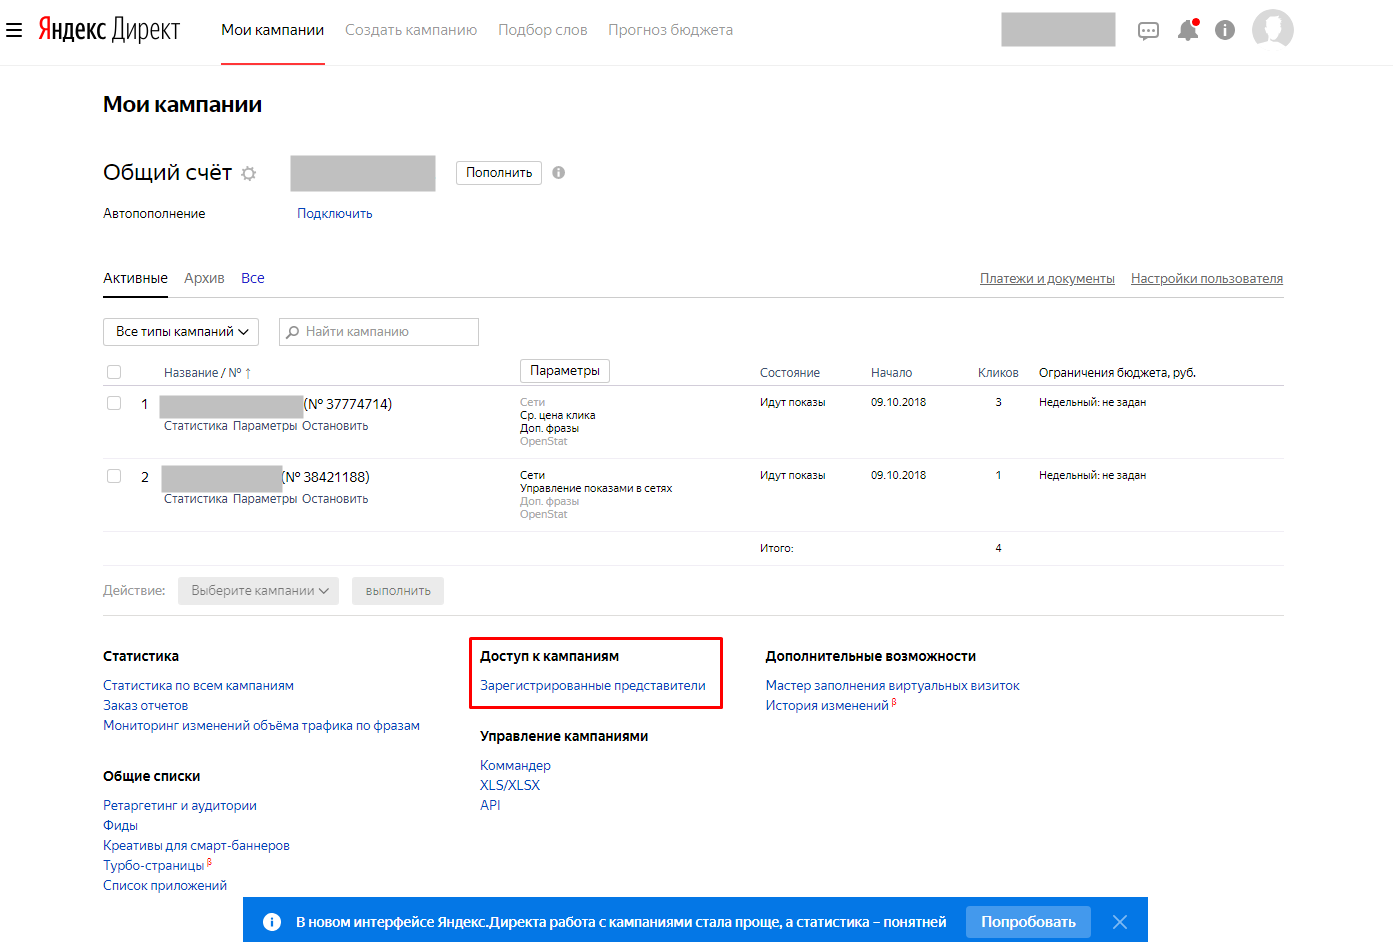Sort by name using arrow icon
This screenshot has height=942, width=1393.
coord(248,373)
